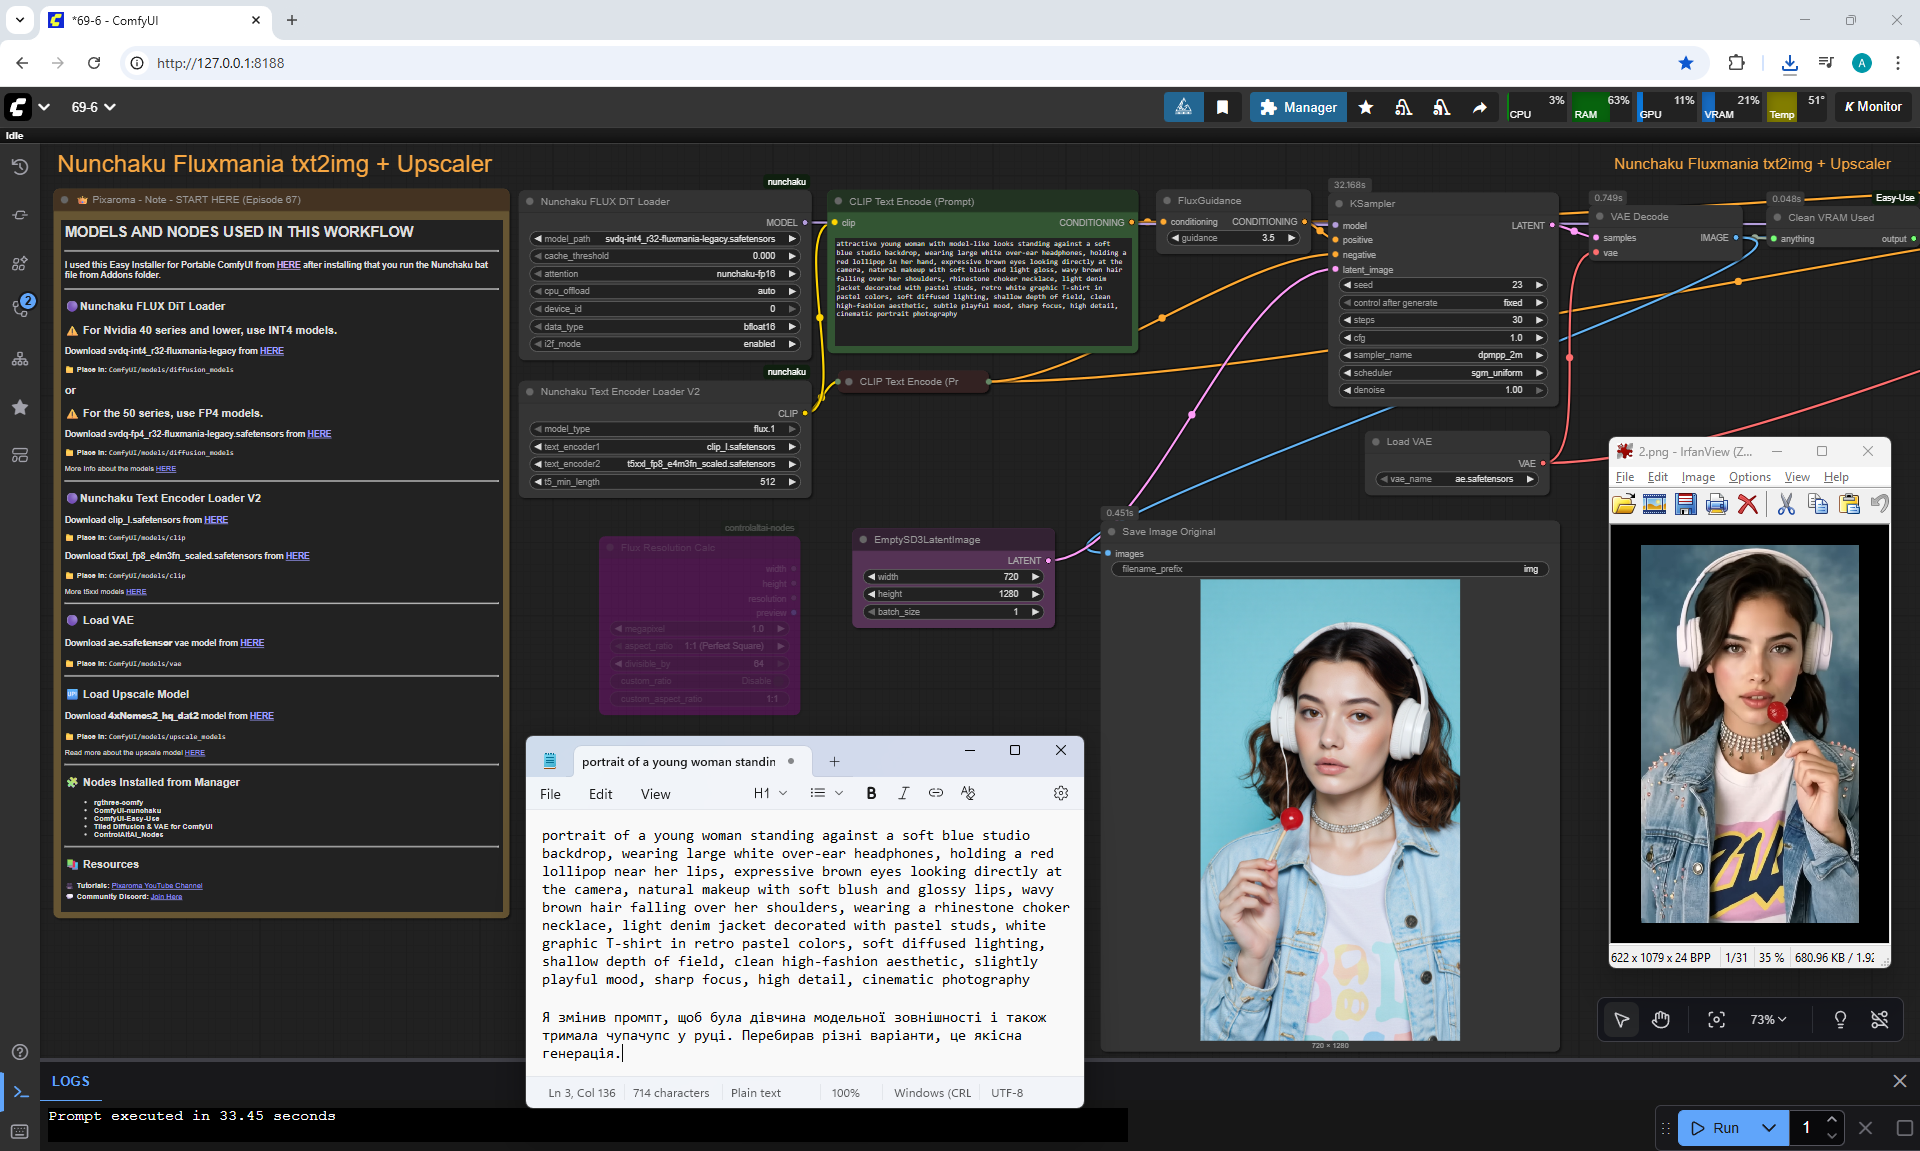Click the KSampler steps value field

(1442, 320)
